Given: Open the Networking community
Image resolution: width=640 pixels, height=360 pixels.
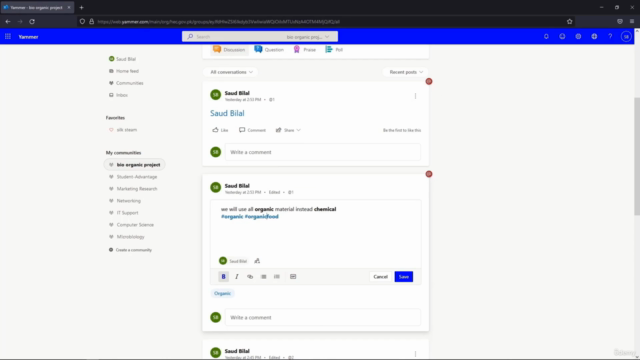Looking at the screenshot, I should [x=129, y=201].
